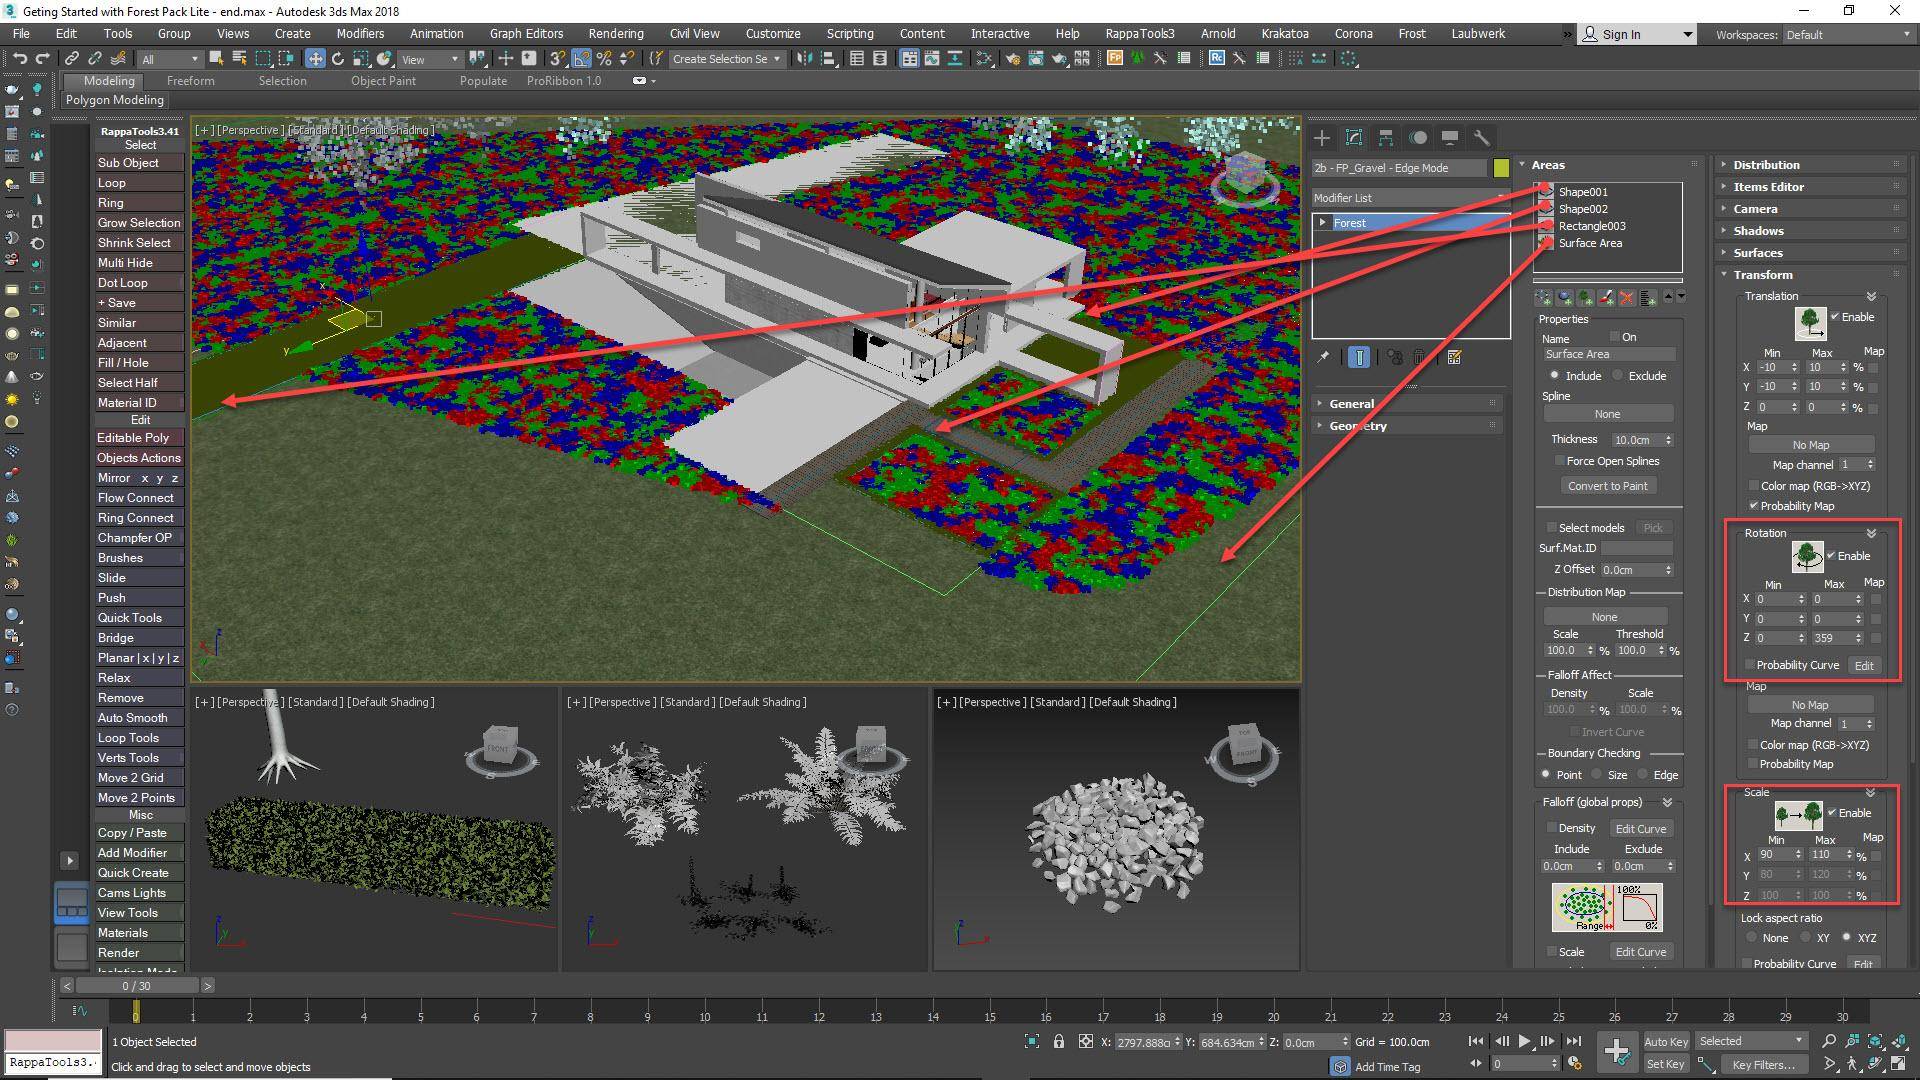The image size is (1920, 1080).
Task: Click the FP_Gravel green color swatch
Action: tap(1501, 168)
